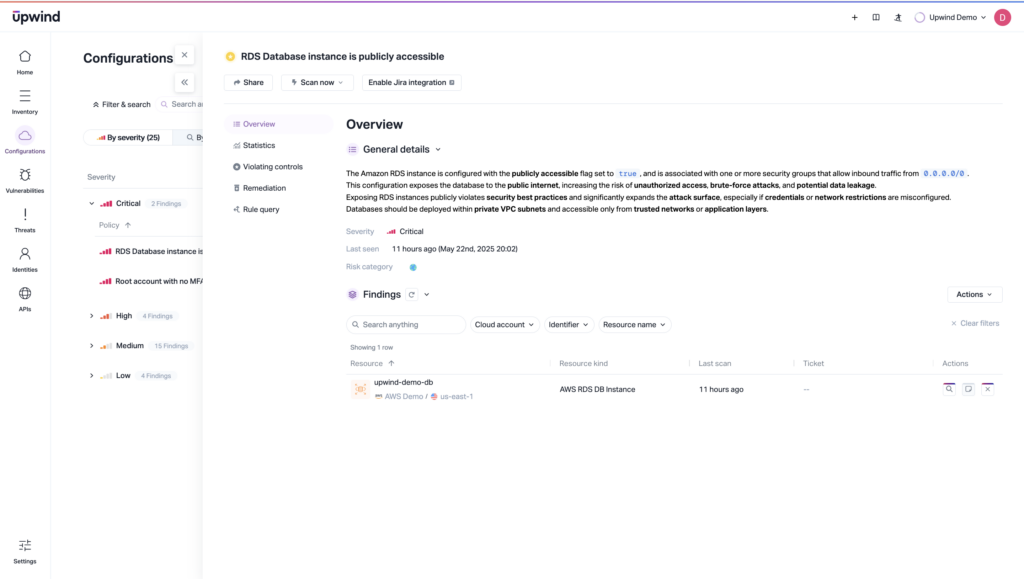Click the Last scan column header
1024x579 pixels.
[x=714, y=364]
